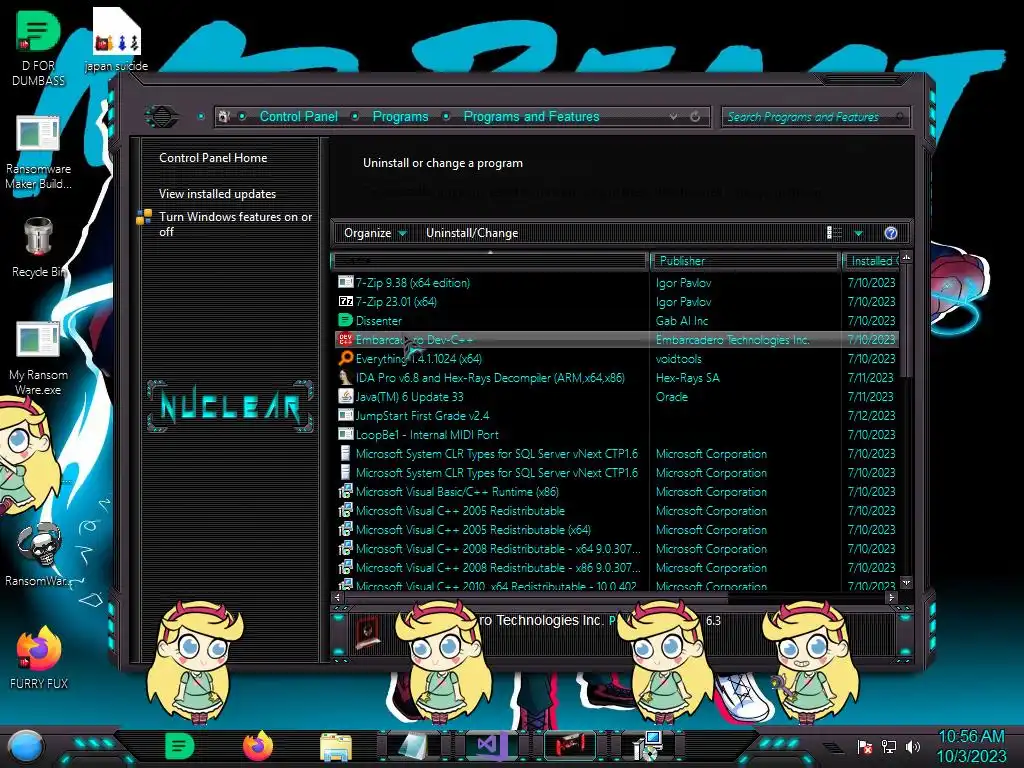Select 7-Zip 9.38 (x64 edition) row
This screenshot has width=1024, height=768.
tap(615, 282)
